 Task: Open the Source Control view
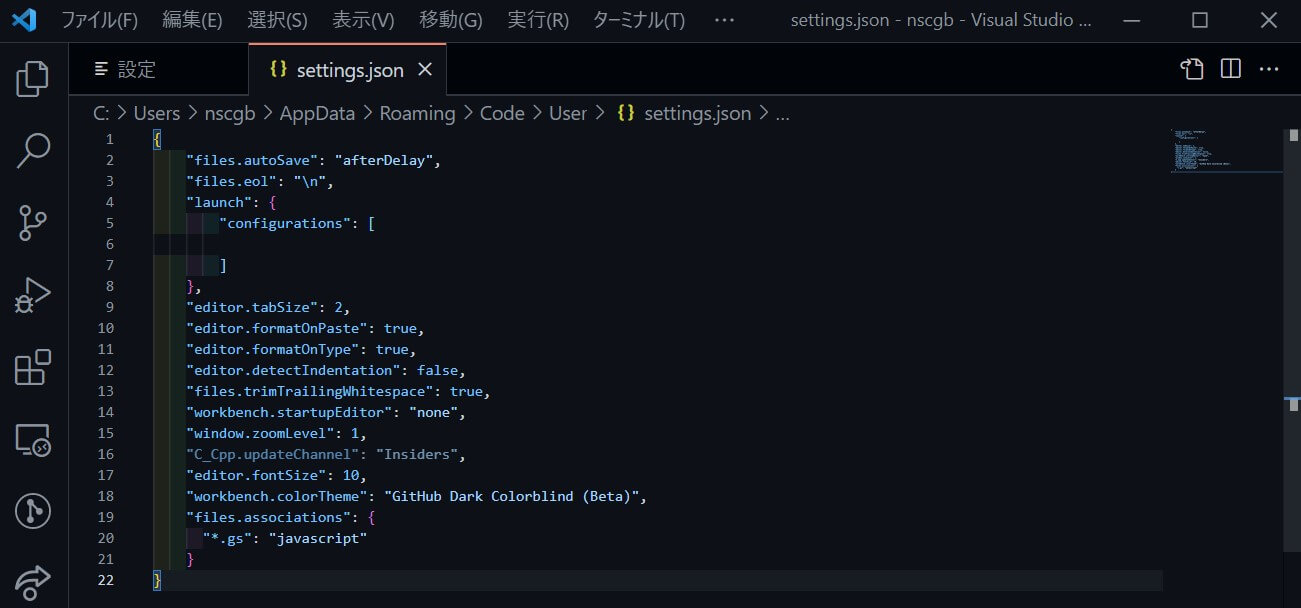pyautogui.click(x=32, y=223)
